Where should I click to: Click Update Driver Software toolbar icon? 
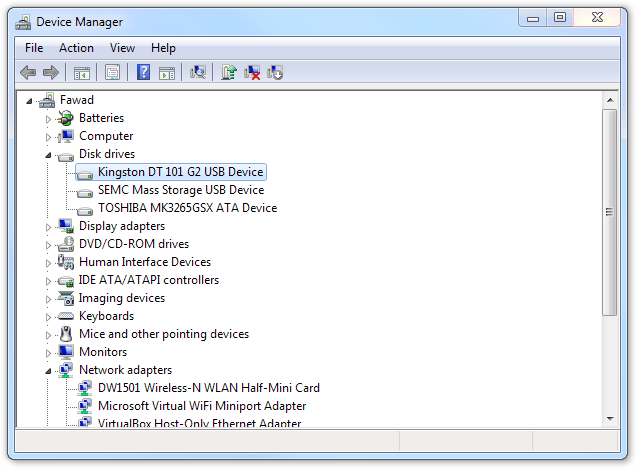click(229, 72)
